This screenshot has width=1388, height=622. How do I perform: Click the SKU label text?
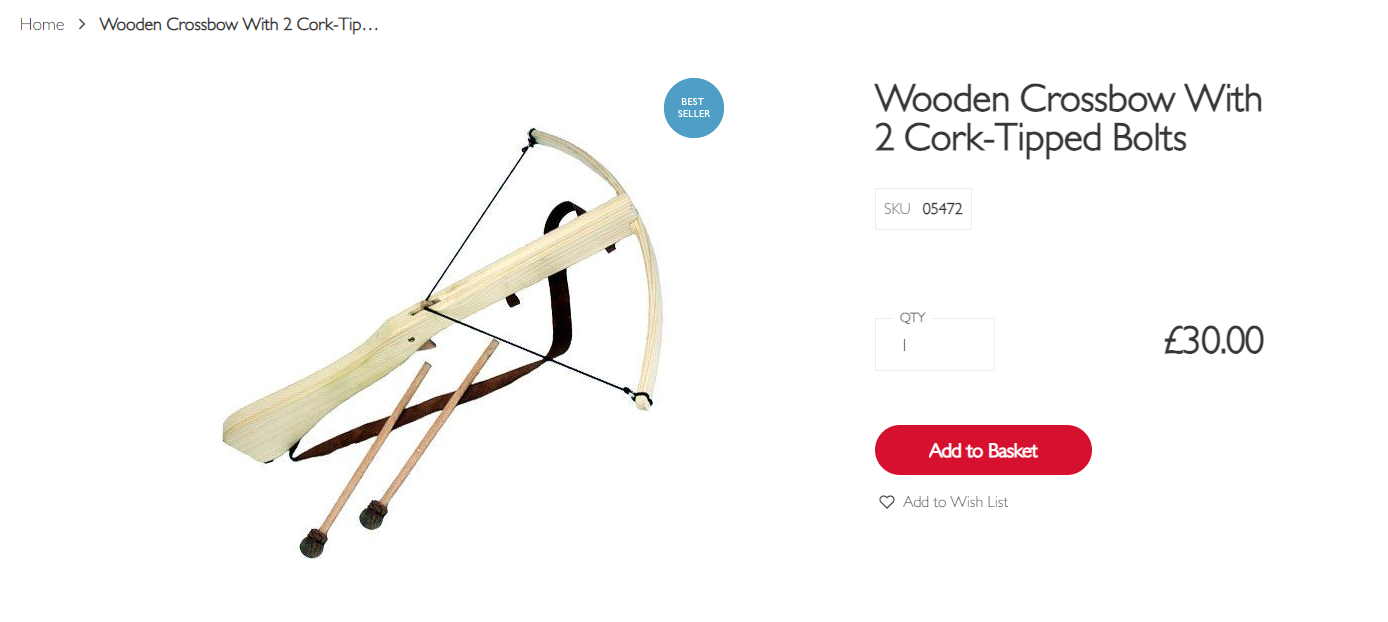pos(897,209)
